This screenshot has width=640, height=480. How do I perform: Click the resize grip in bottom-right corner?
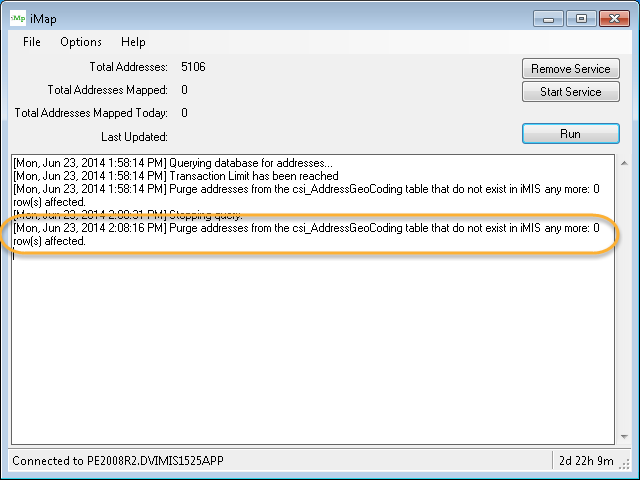point(630,469)
